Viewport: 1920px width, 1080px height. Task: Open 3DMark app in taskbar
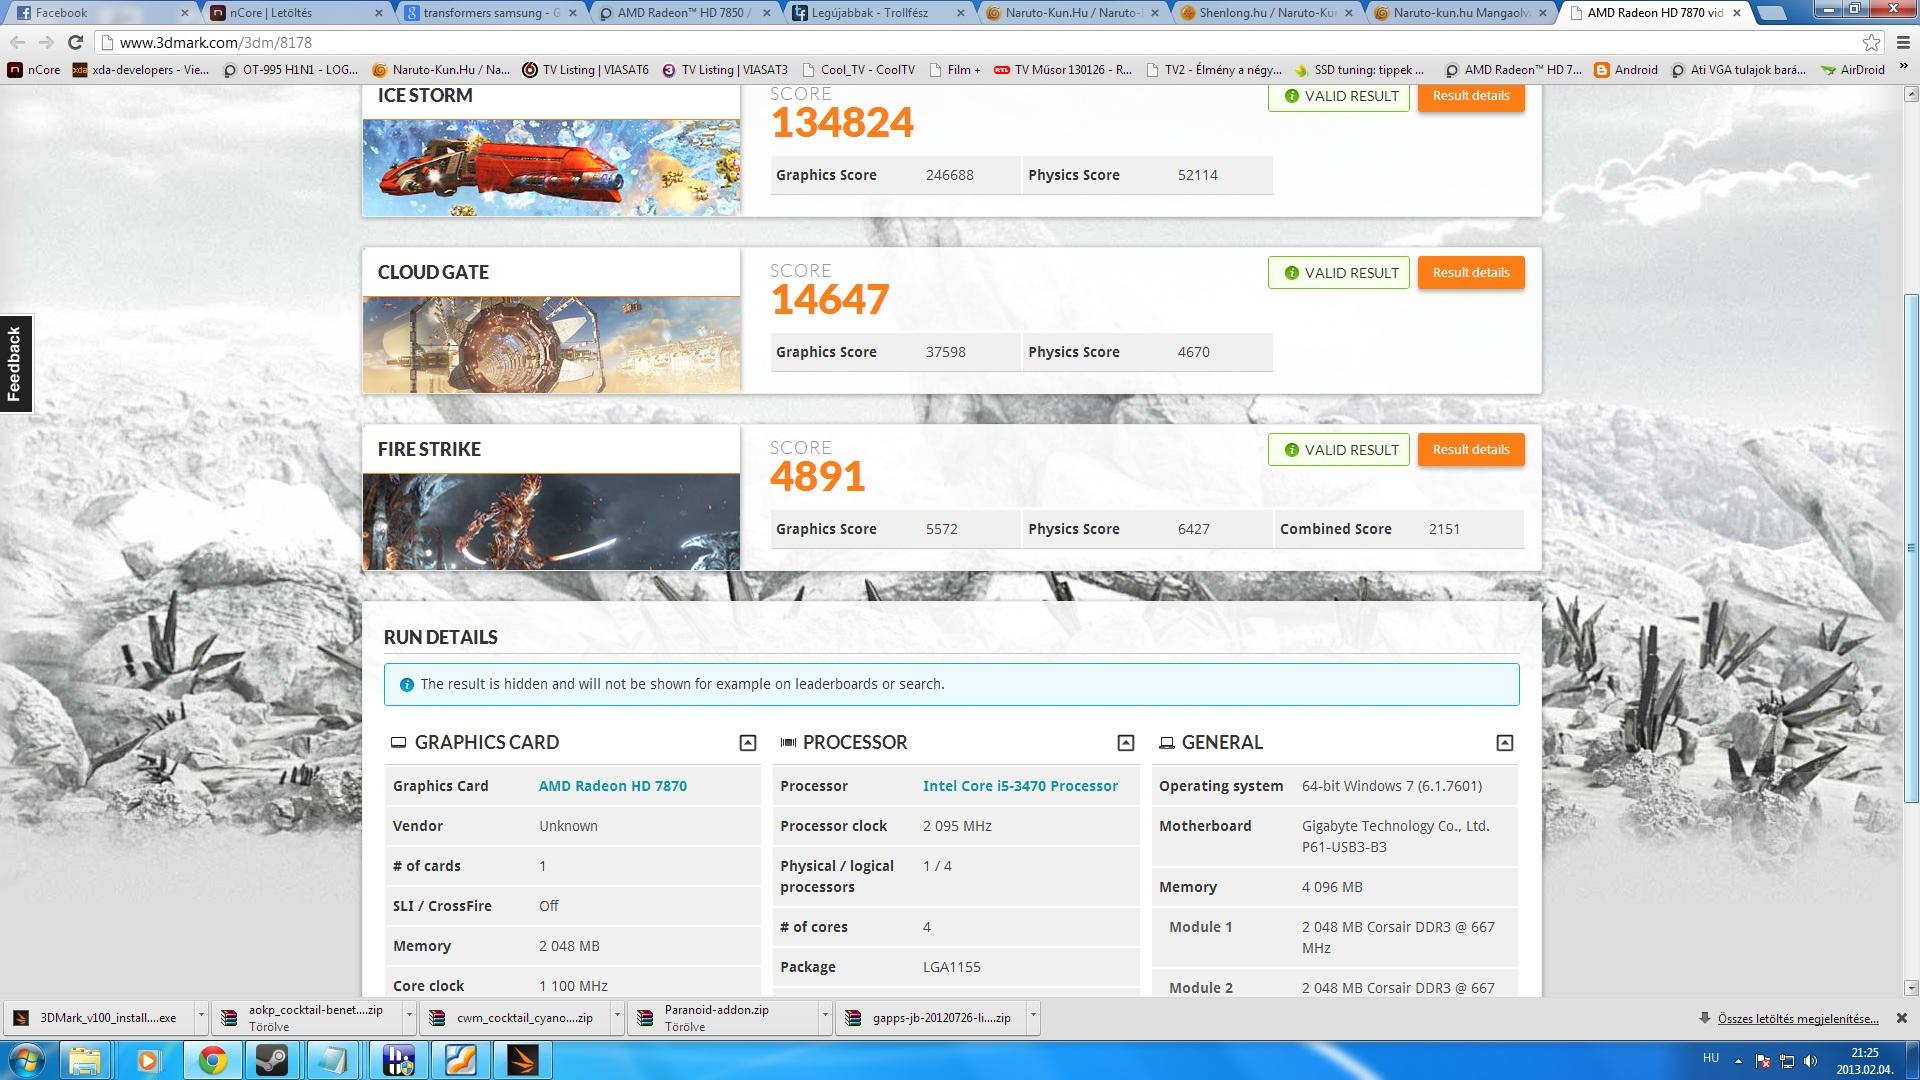pyautogui.click(x=522, y=1060)
